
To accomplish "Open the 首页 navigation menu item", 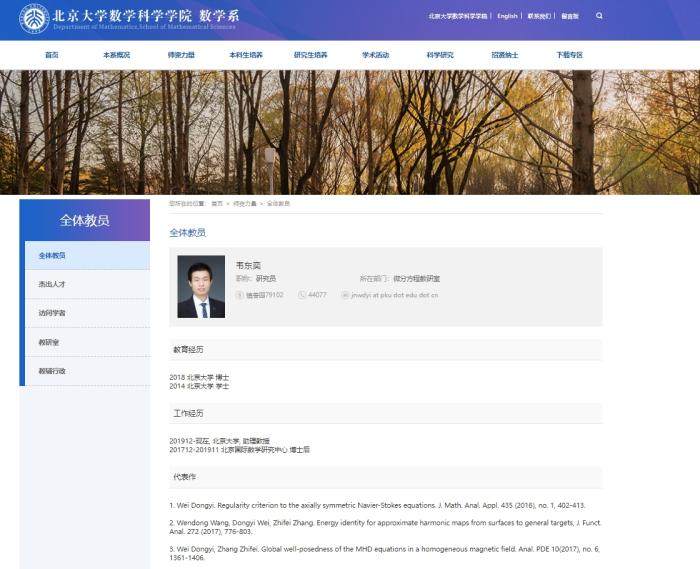I will click(x=52, y=55).
